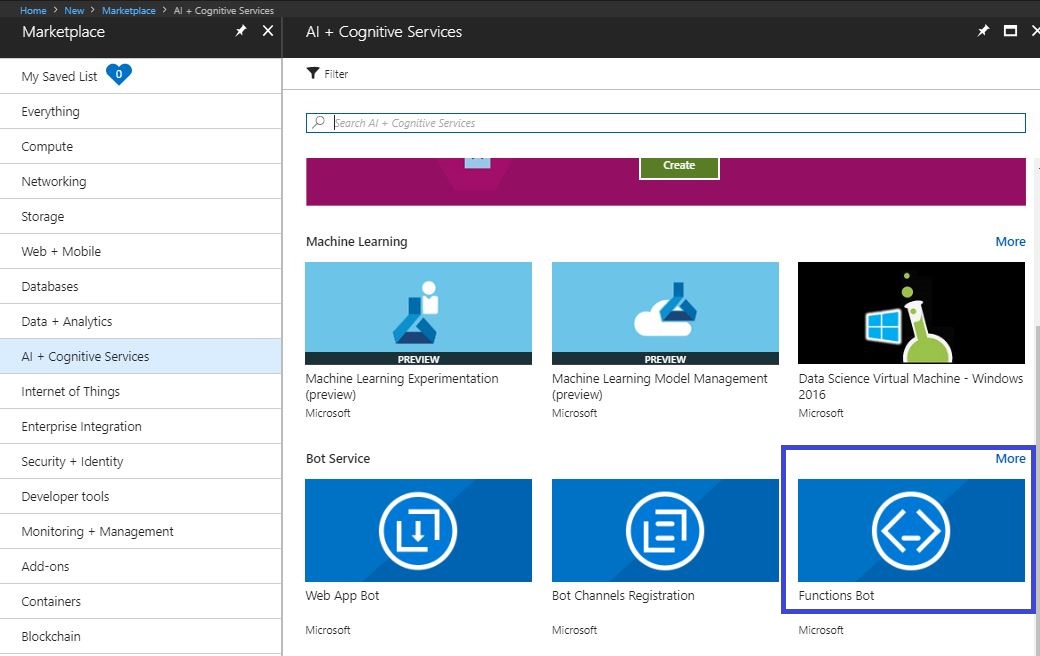The height and width of the screenshot is (656, 1040).
Task: Click the Machine Learning Experimentation (preview) title
Action: [402, 386]
